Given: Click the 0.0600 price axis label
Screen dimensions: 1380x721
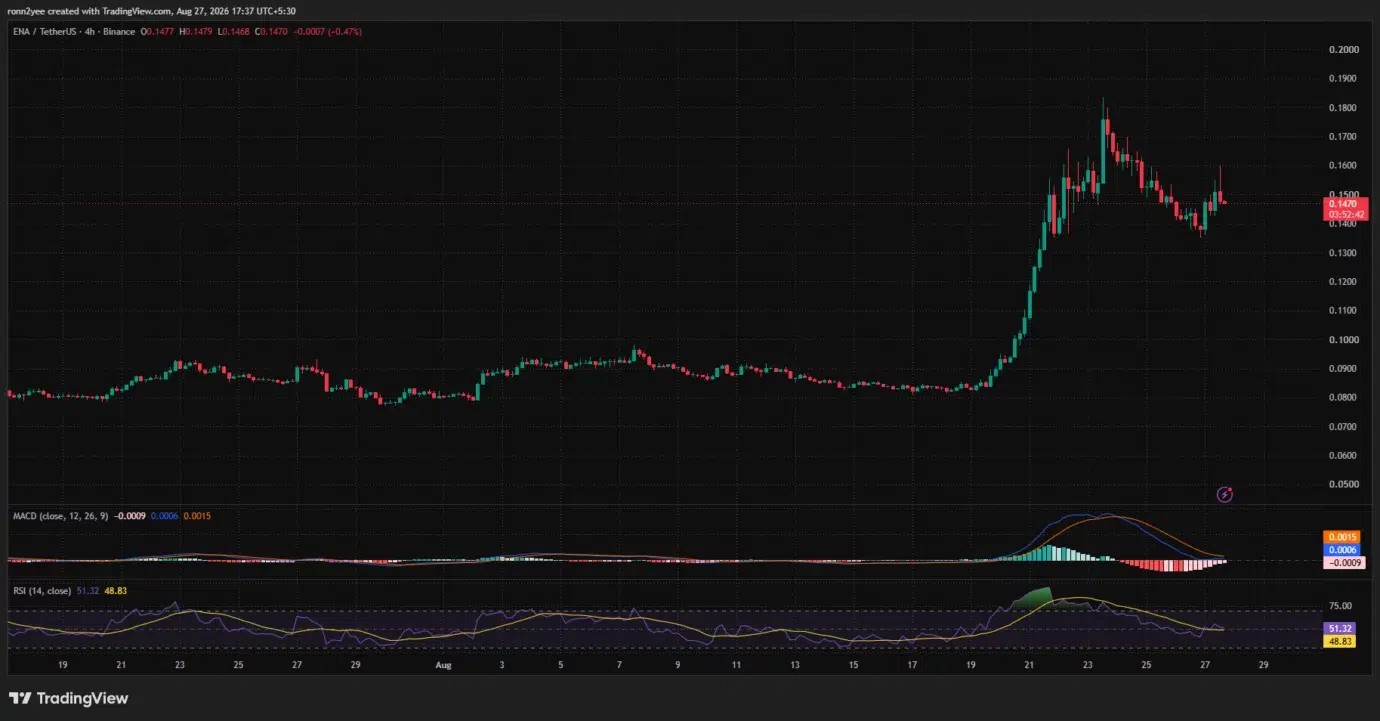Looking at the screenshot, I should [x=1343, y=456].
